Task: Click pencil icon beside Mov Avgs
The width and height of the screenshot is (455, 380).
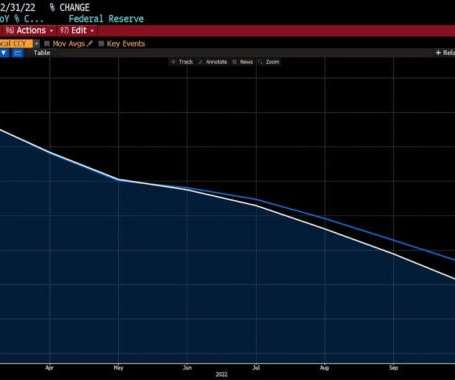Action: pos(90,44)
